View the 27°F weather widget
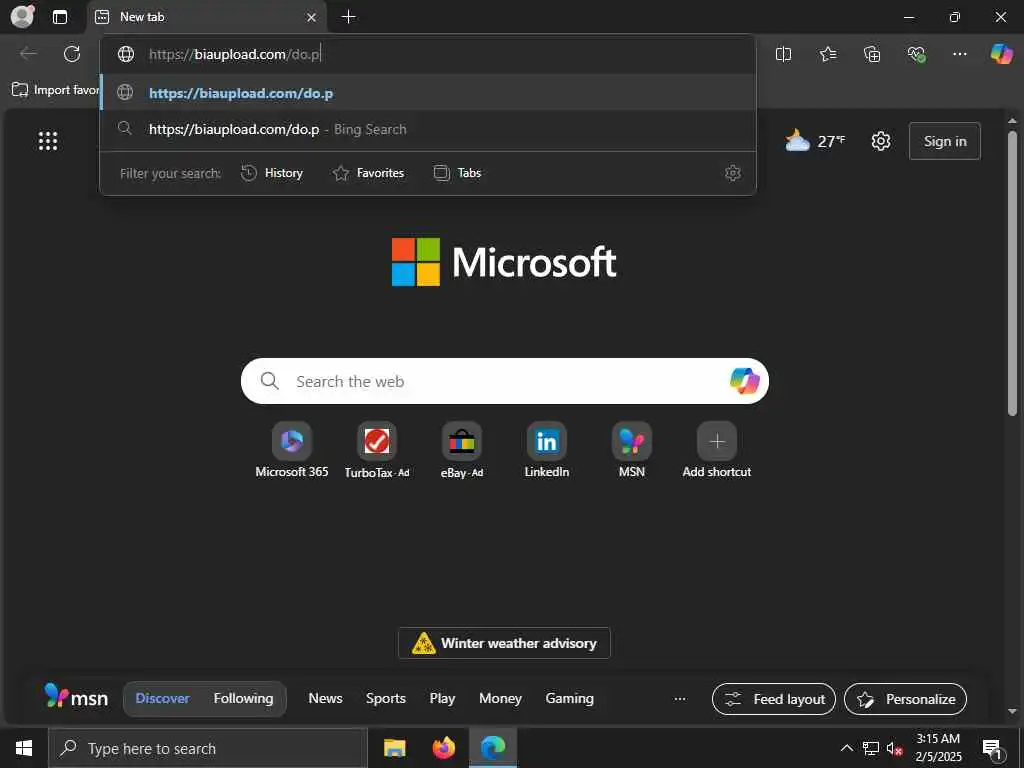Image resolution: width=1024 pixels, height=768 pixels. [x=815, y=141]
